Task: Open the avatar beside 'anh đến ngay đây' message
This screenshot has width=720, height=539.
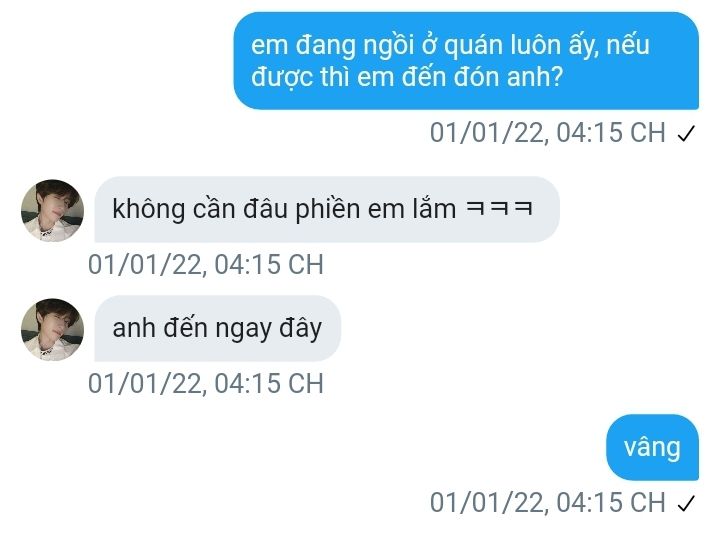Action: (x=52, y=330)
